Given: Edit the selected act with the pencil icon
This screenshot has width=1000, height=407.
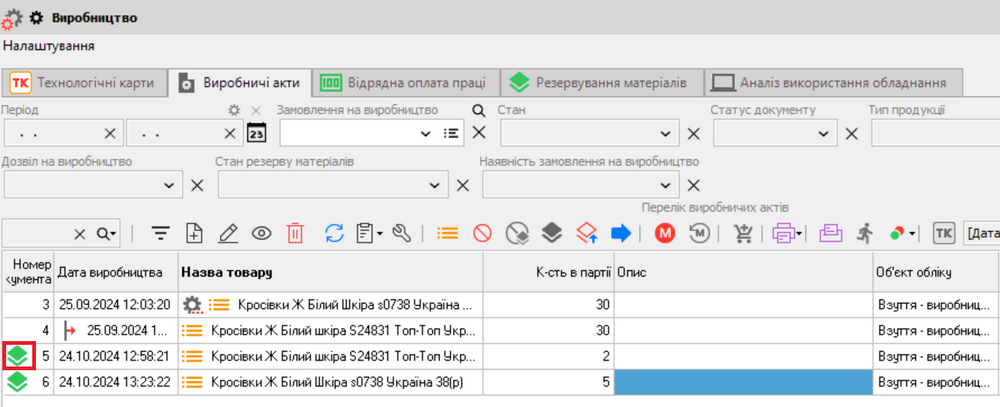Looking at the screenshot, I should coord(228,233).
